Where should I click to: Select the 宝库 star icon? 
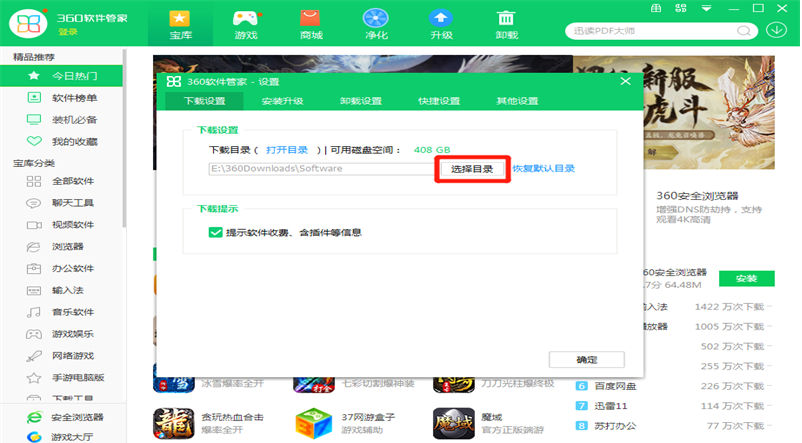click(x=179, y=19)
